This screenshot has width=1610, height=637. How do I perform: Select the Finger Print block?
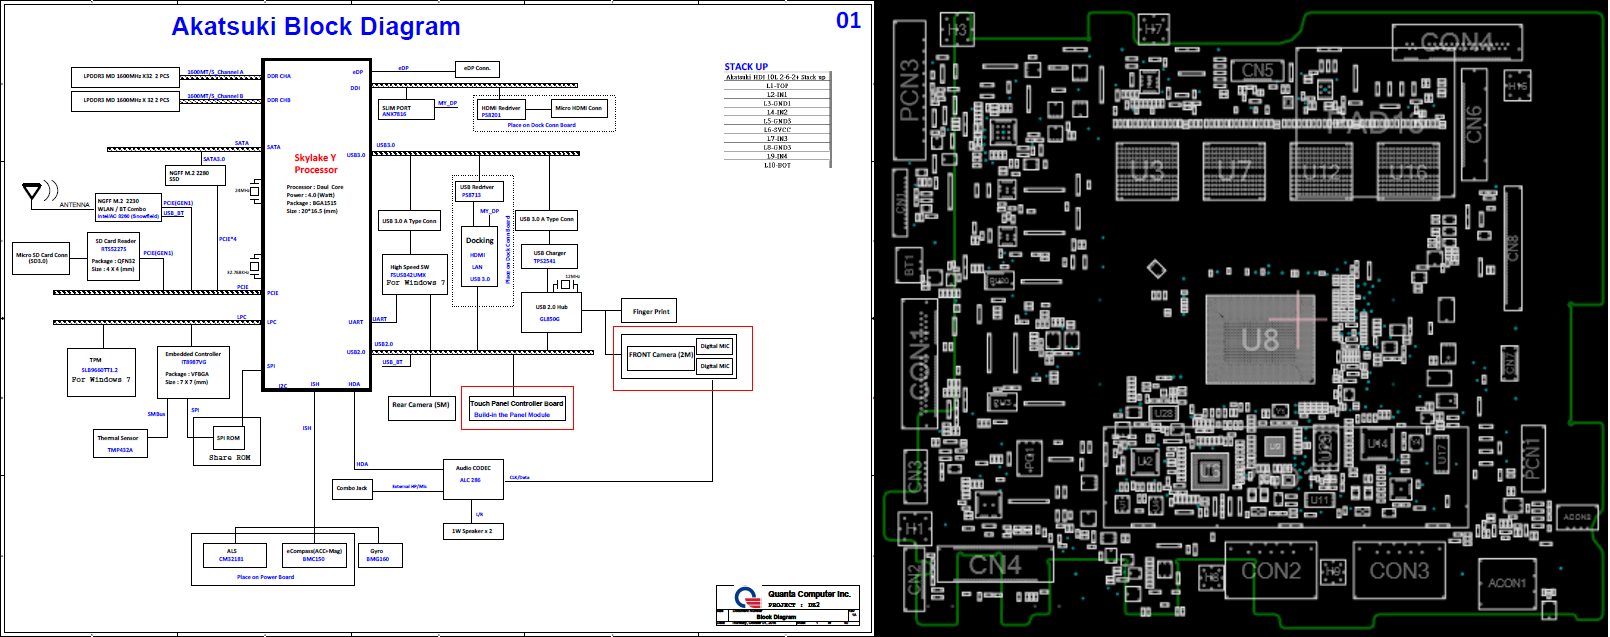tap(651, 311)
